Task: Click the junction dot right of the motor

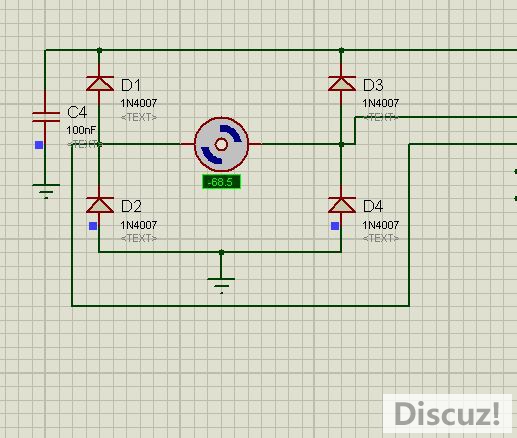Action: click(341, 144)
